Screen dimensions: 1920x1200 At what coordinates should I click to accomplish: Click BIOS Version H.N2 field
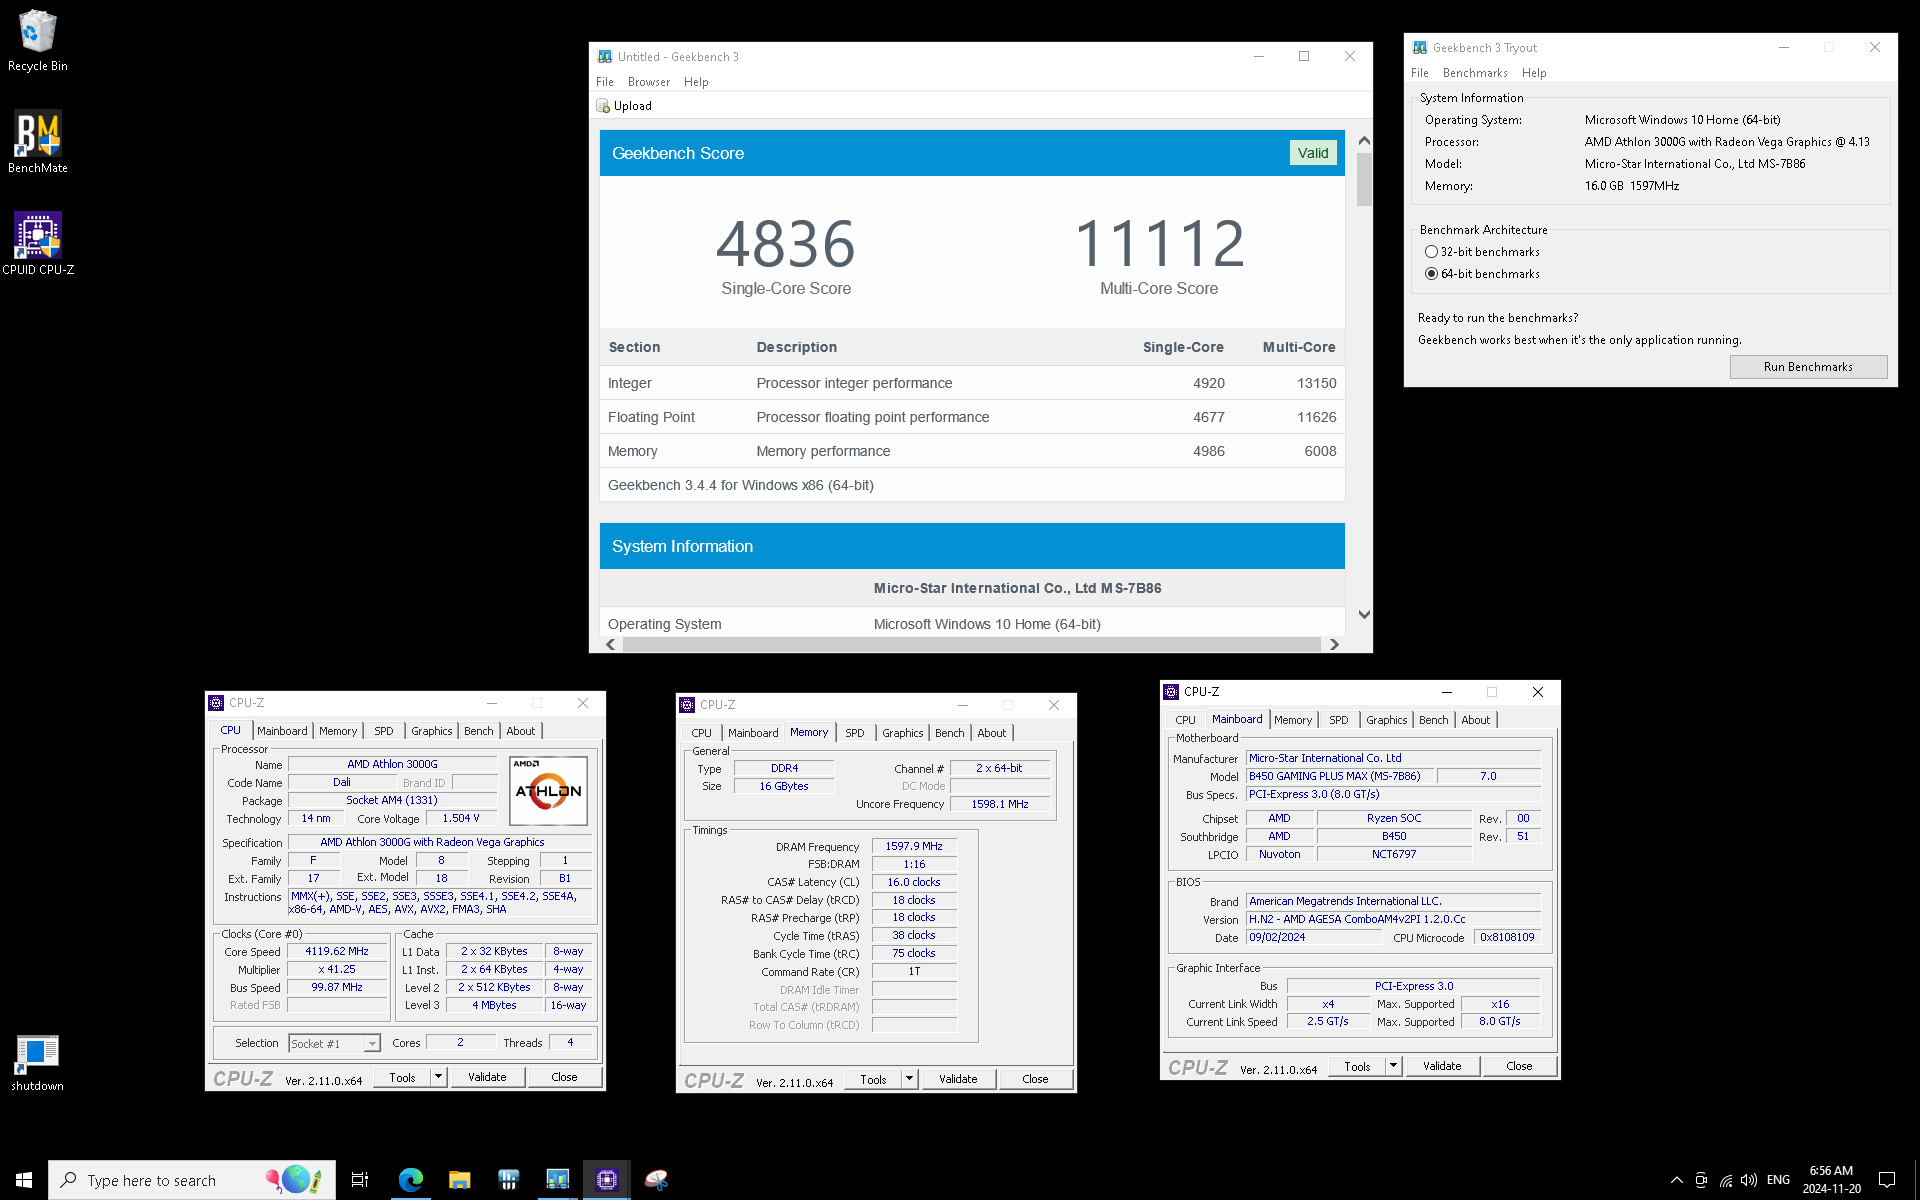(1394, 920)
